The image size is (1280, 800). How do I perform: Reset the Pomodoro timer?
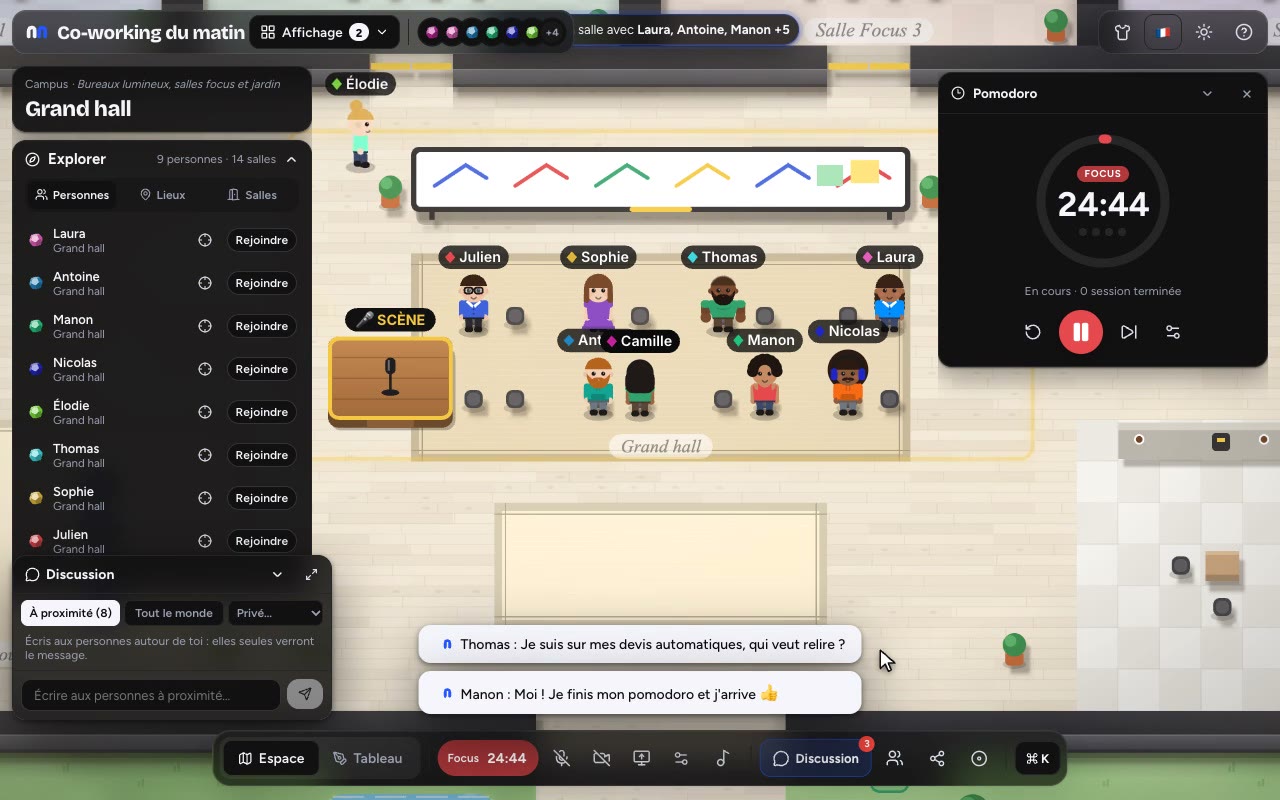click(1033, 332)
